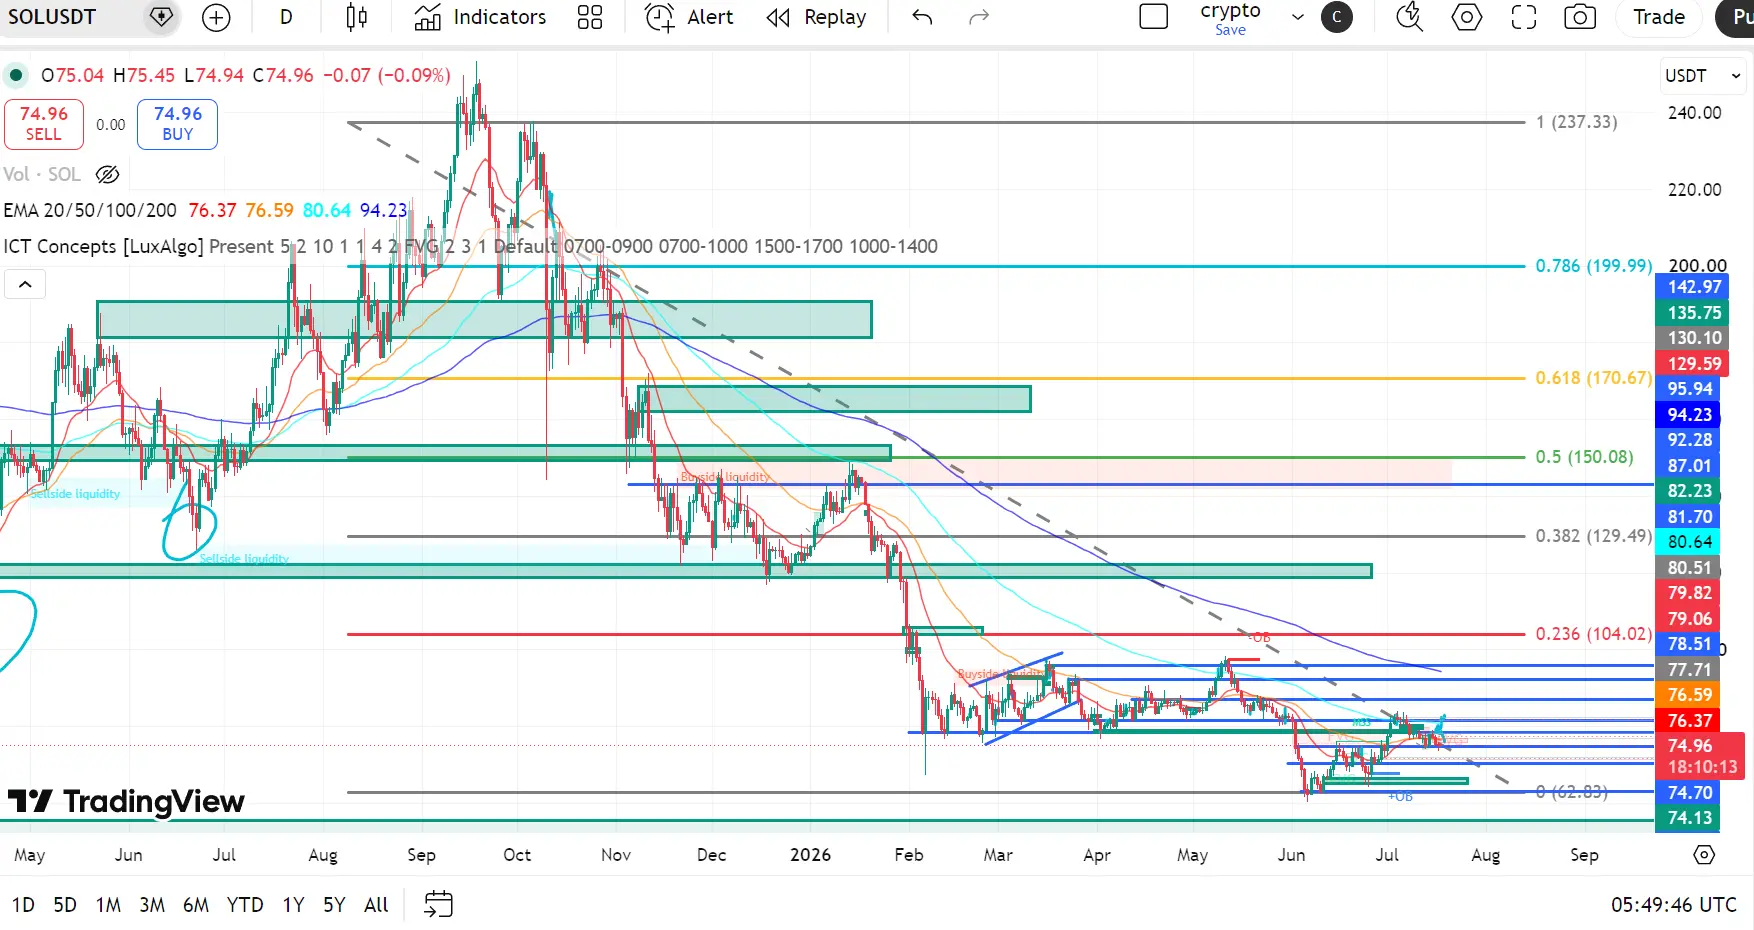Viewport: 1754px width, 930px height.
Task: Take a chart snapshot with camera icon
Action: click(1580, 17)
